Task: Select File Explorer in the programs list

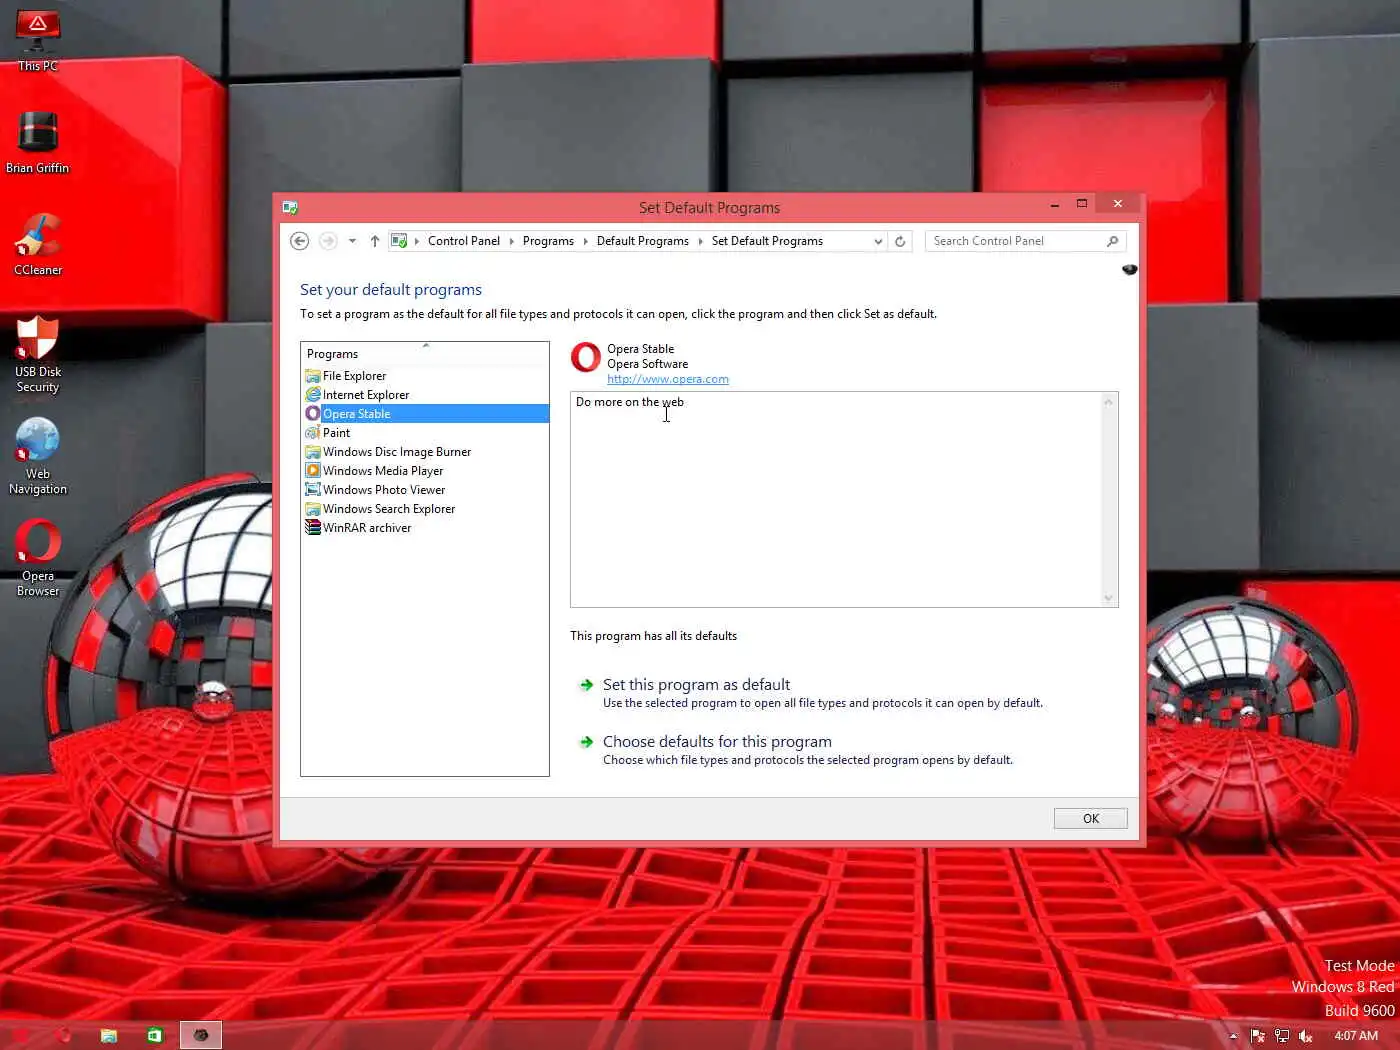Action: coord(425,376)
